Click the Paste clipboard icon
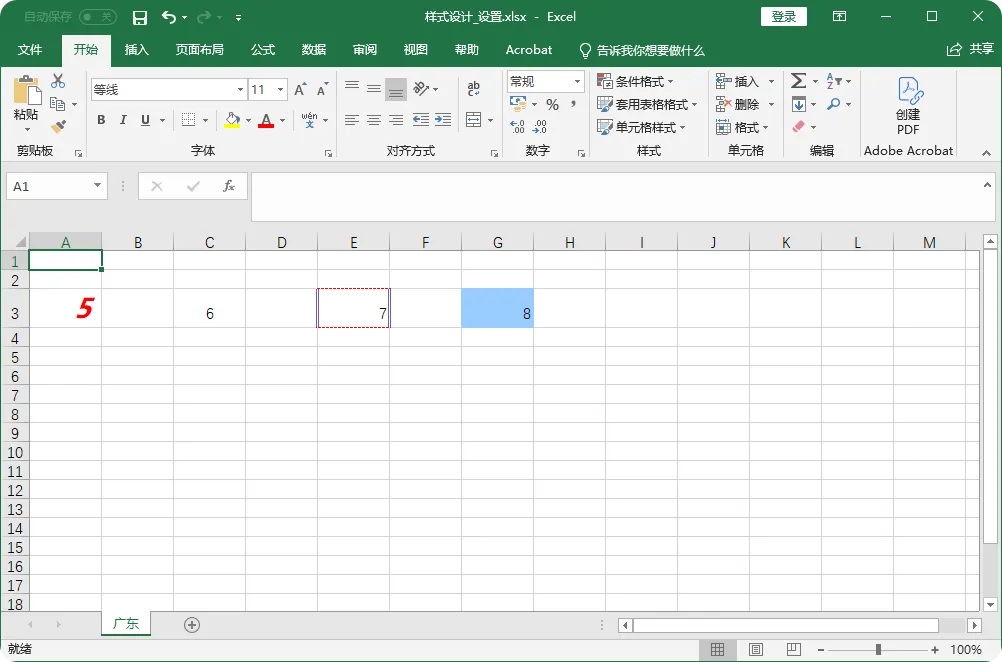This screenshot has width=1002, height=662. tap(27, 89)
